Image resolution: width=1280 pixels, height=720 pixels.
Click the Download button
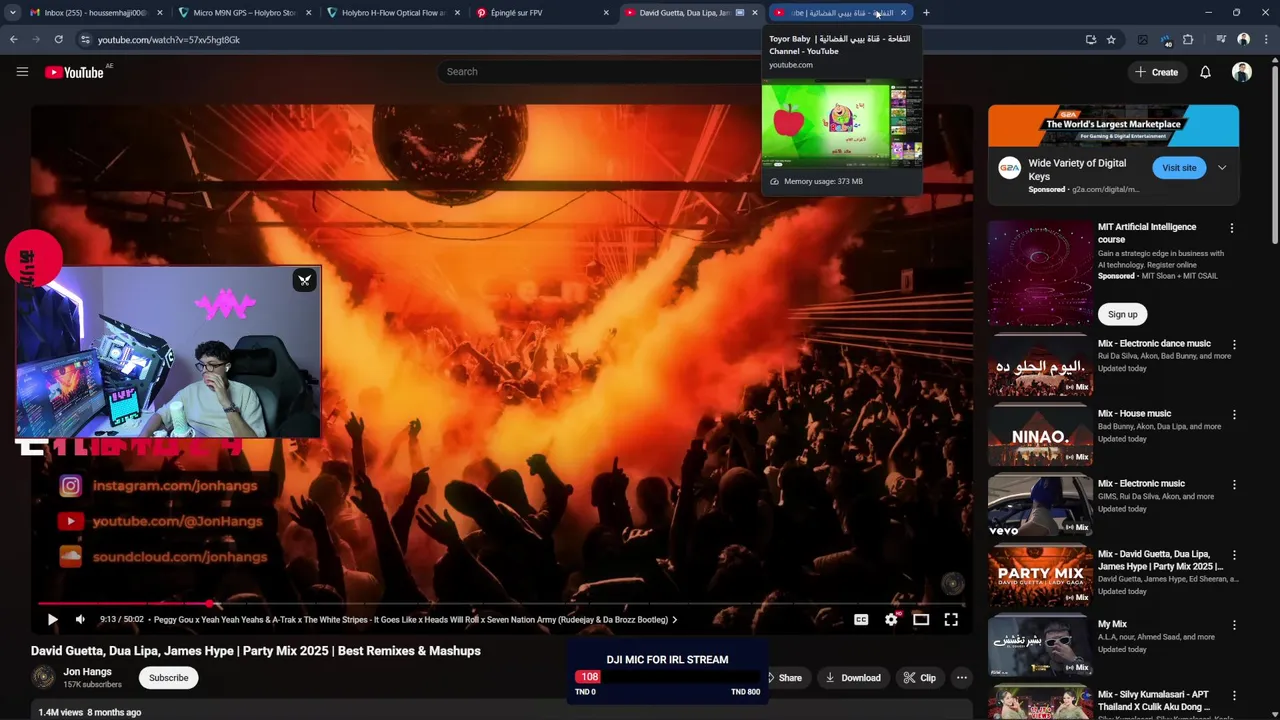pyautogui.click(x=853, y=678)
